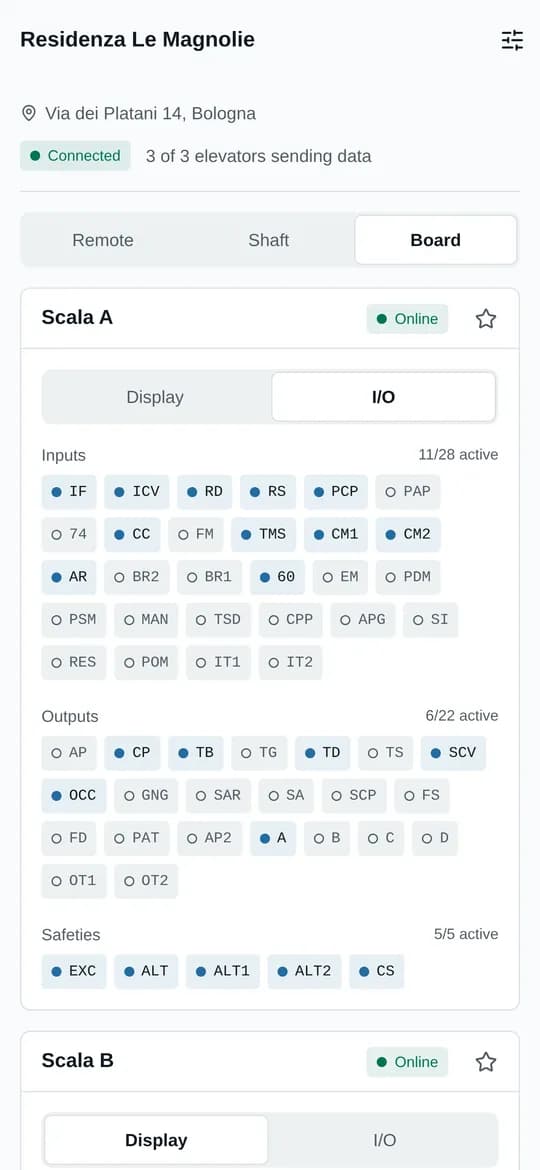Click the Connected status badge
The width and height of the screenshot is (540, 1170).
75,156
